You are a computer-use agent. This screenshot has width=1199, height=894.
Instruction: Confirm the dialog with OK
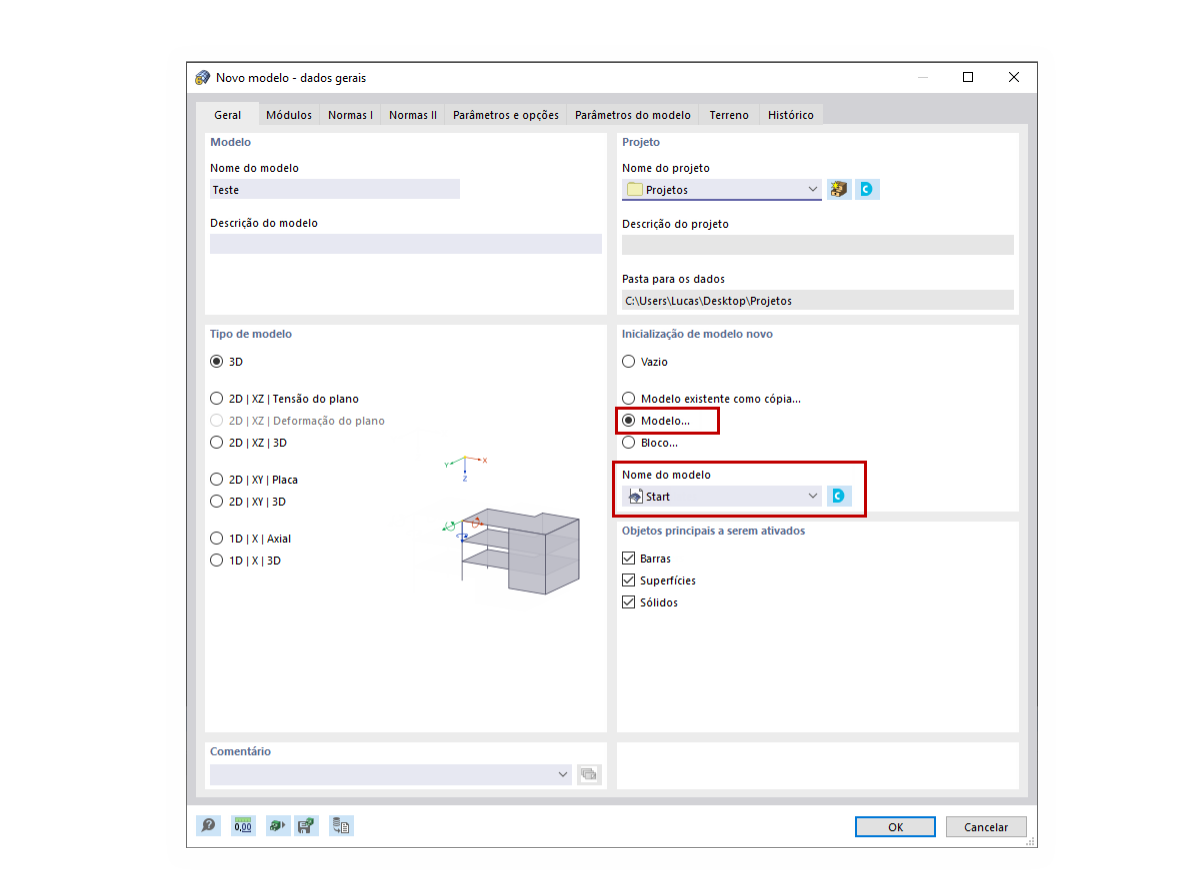coord(894,826)
